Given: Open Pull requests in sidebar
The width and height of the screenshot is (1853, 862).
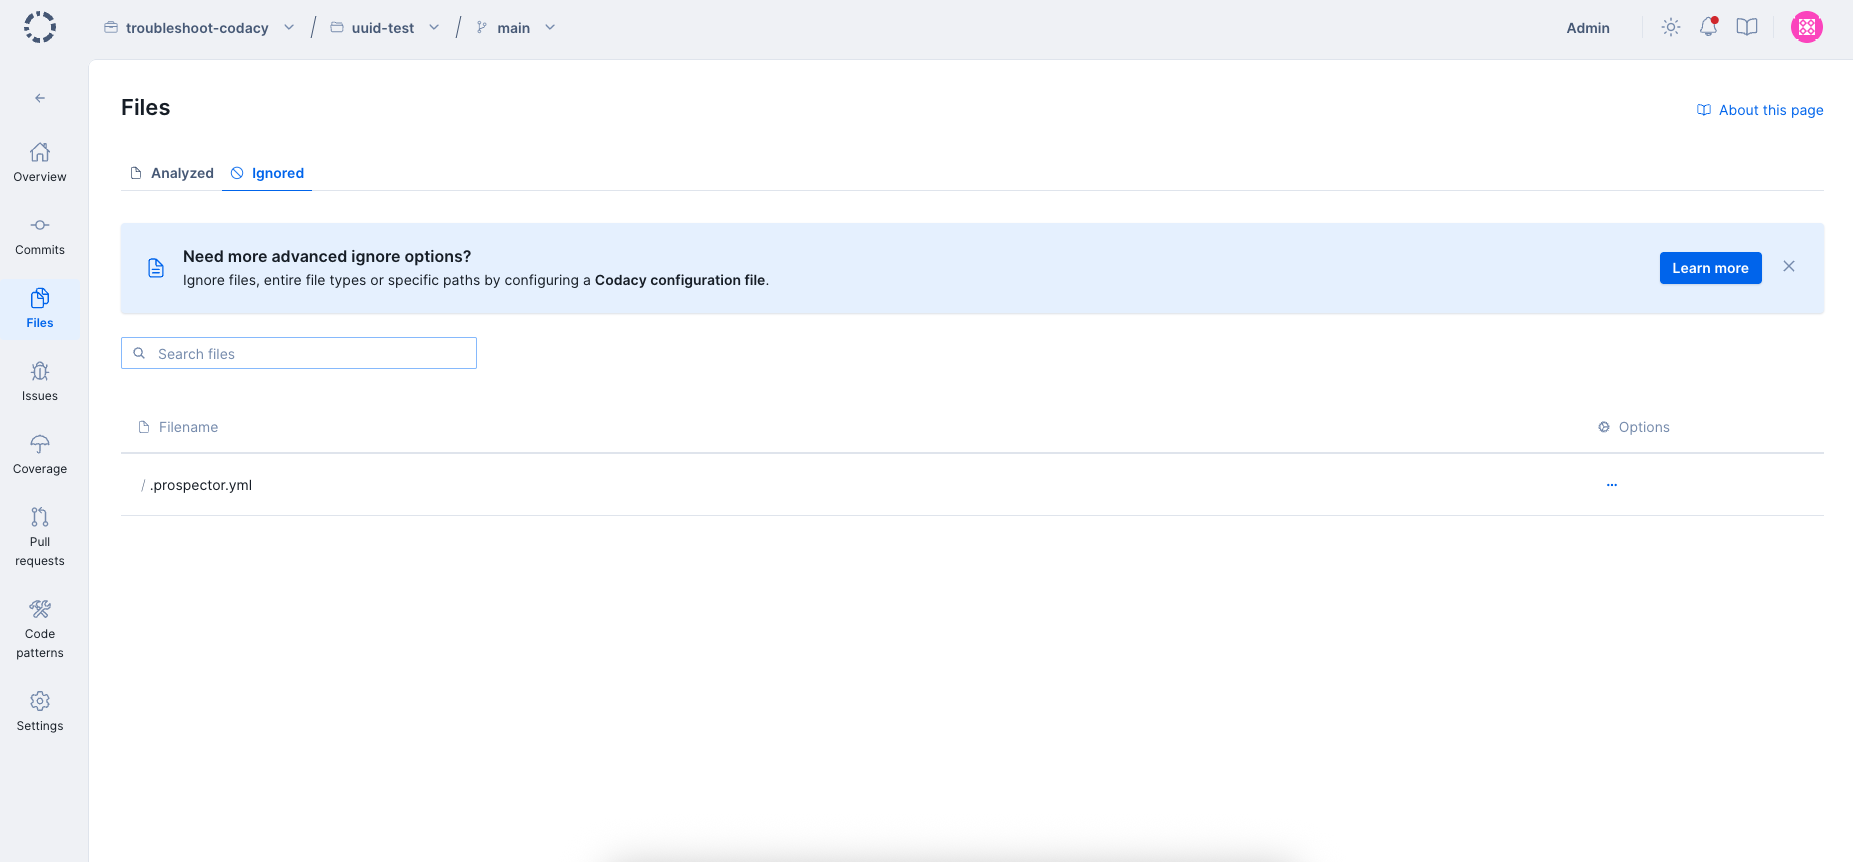Looking at the screenshot, I should [x=40, y=537].
